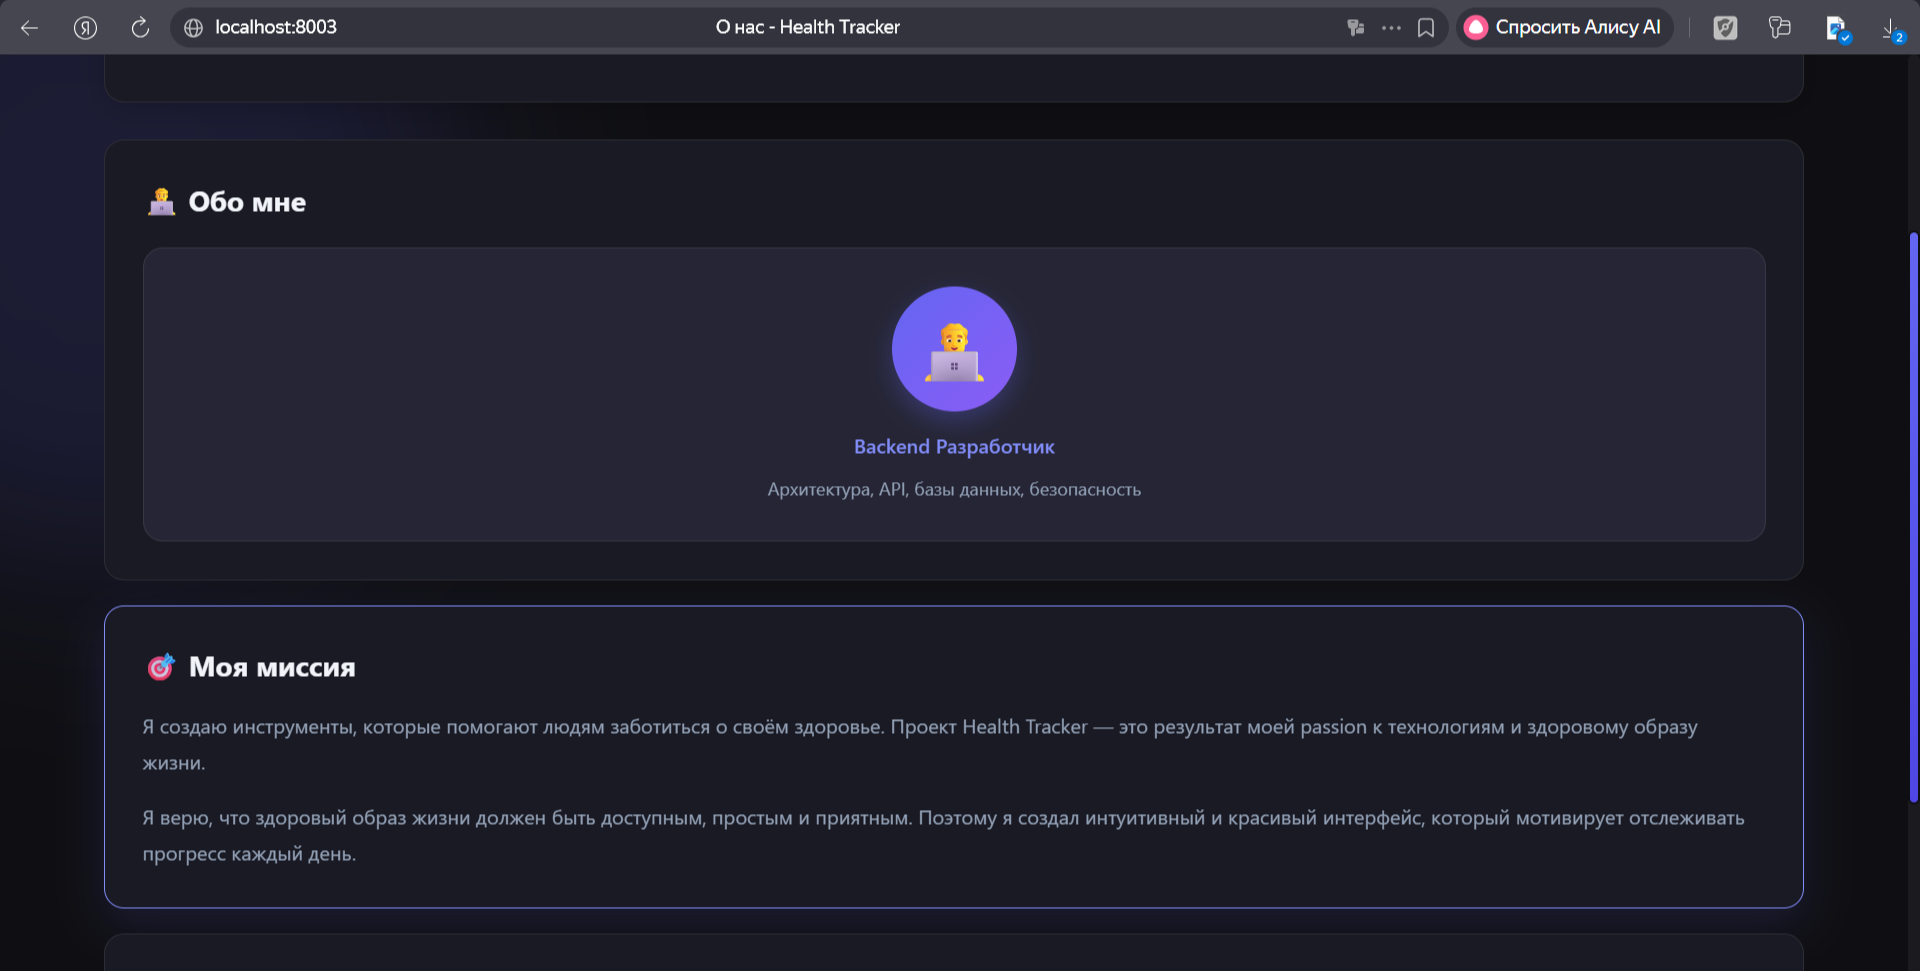Reload the Health Tracker page
Image resolution: width=1920 pixels, height=971 pixels.
(x=140, y=28)
